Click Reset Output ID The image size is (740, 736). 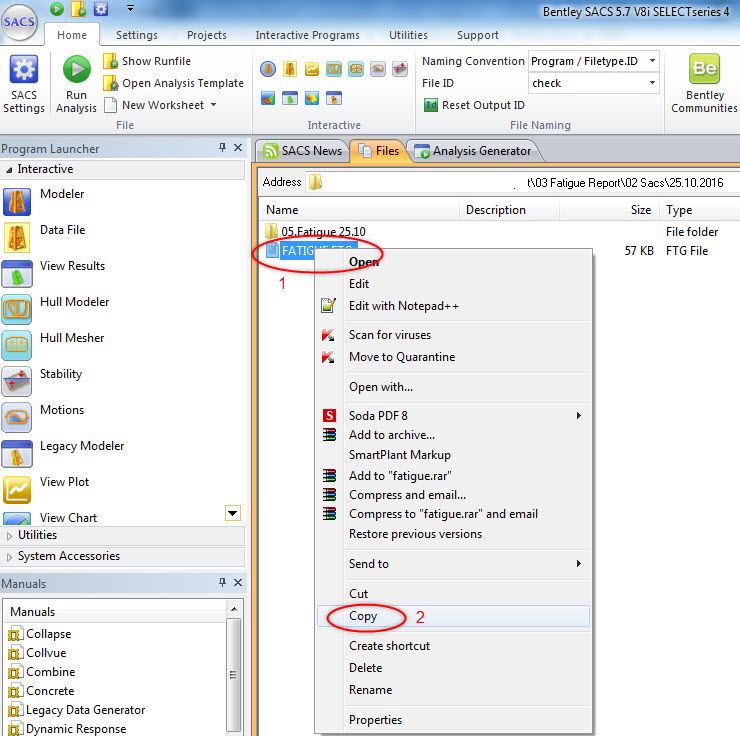(474, 105)
